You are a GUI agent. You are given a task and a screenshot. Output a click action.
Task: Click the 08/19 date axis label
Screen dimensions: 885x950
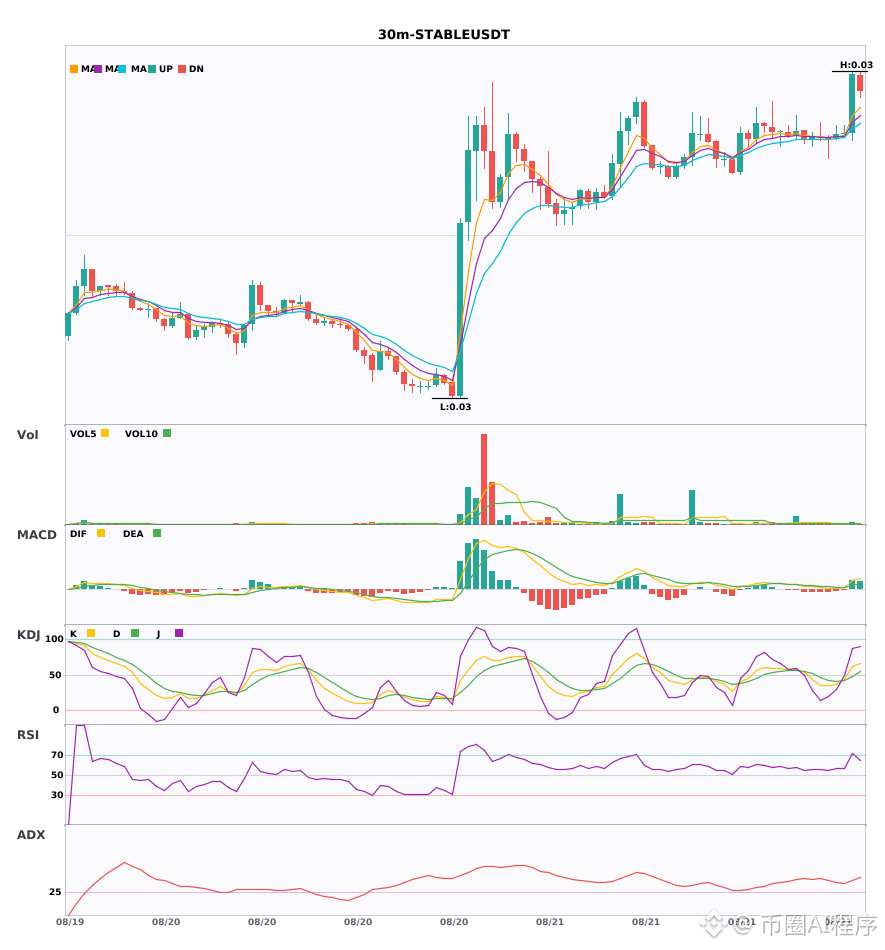tap(70, 922)
